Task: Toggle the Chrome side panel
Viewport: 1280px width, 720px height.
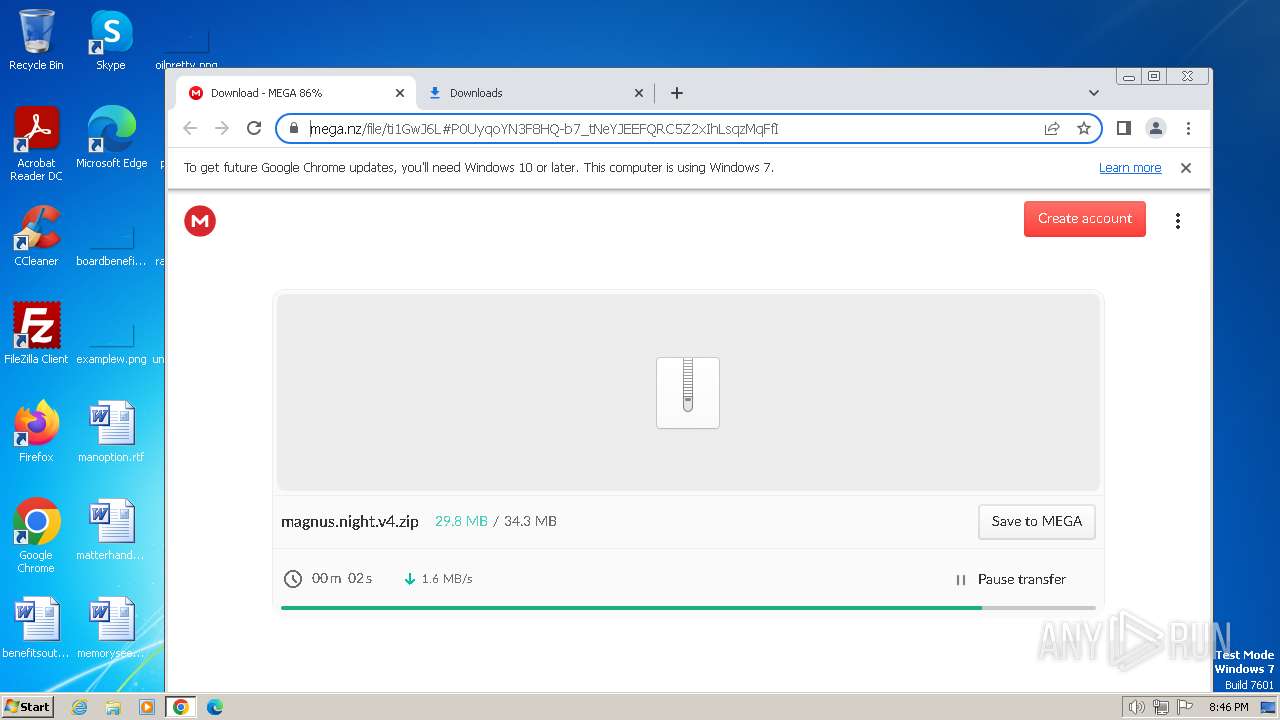Action: [x=1124, y=128]
